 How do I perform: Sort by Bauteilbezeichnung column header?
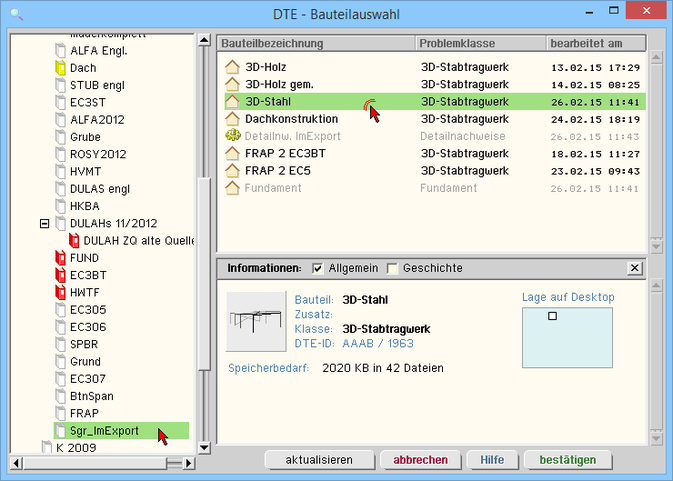[315, 44]
